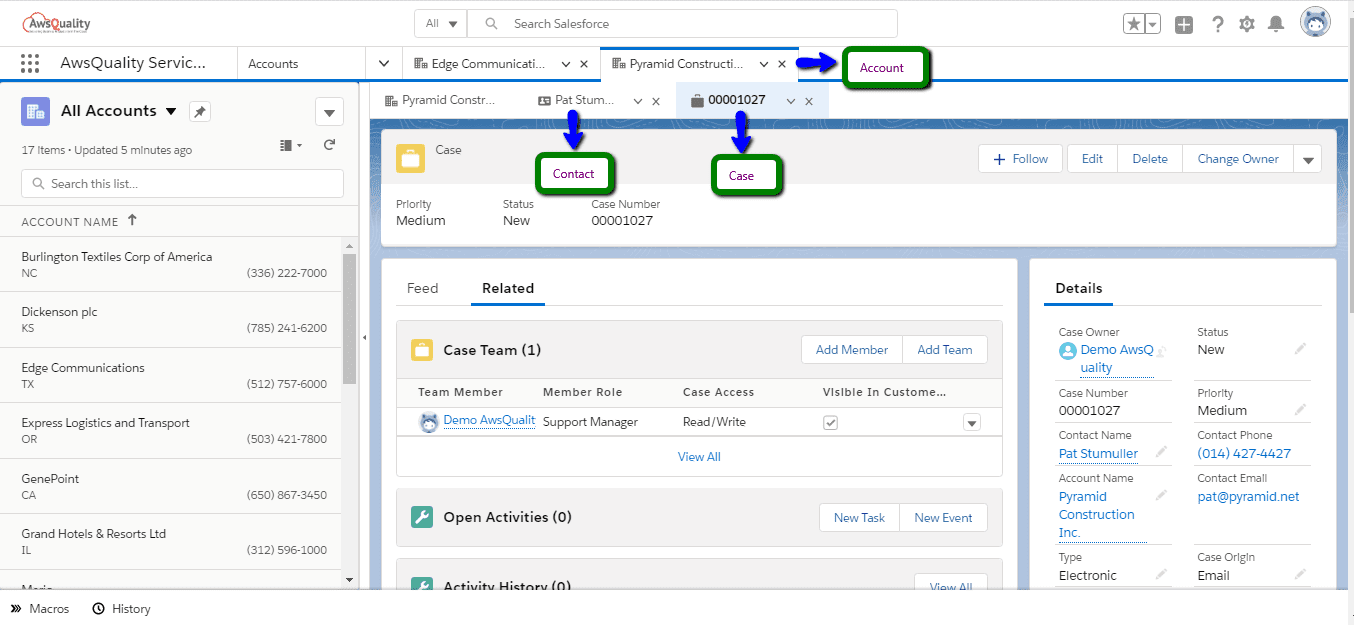Create a New Task

(860, 518)
